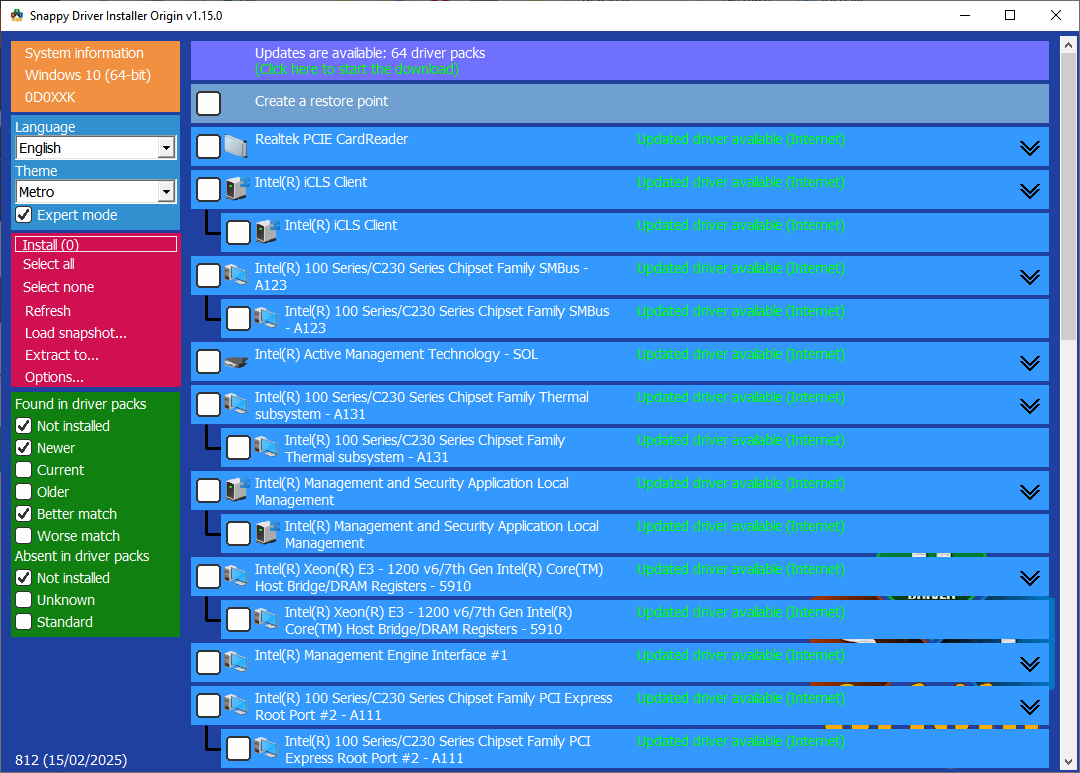Click the Thermal subsystem device icon

(237, 405)
